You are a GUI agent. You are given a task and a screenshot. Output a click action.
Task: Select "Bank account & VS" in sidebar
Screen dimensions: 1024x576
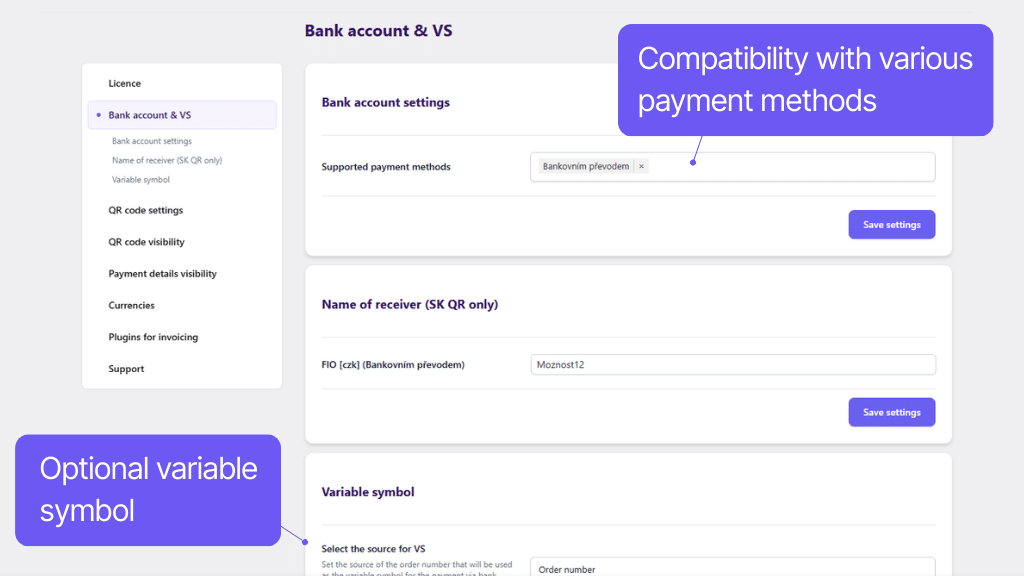click(x=149, y=114)
